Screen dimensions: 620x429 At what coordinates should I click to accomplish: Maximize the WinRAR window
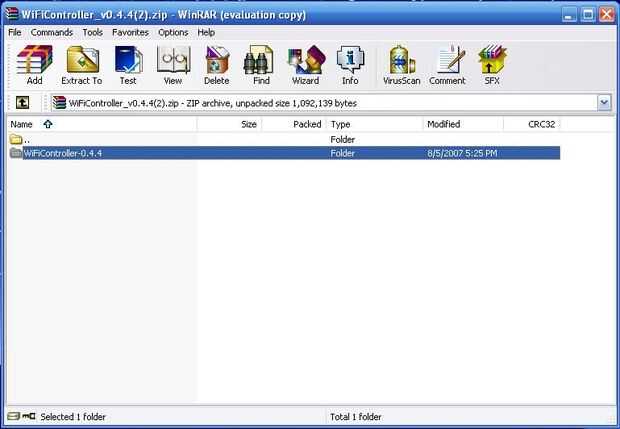(x=588, y=15)
